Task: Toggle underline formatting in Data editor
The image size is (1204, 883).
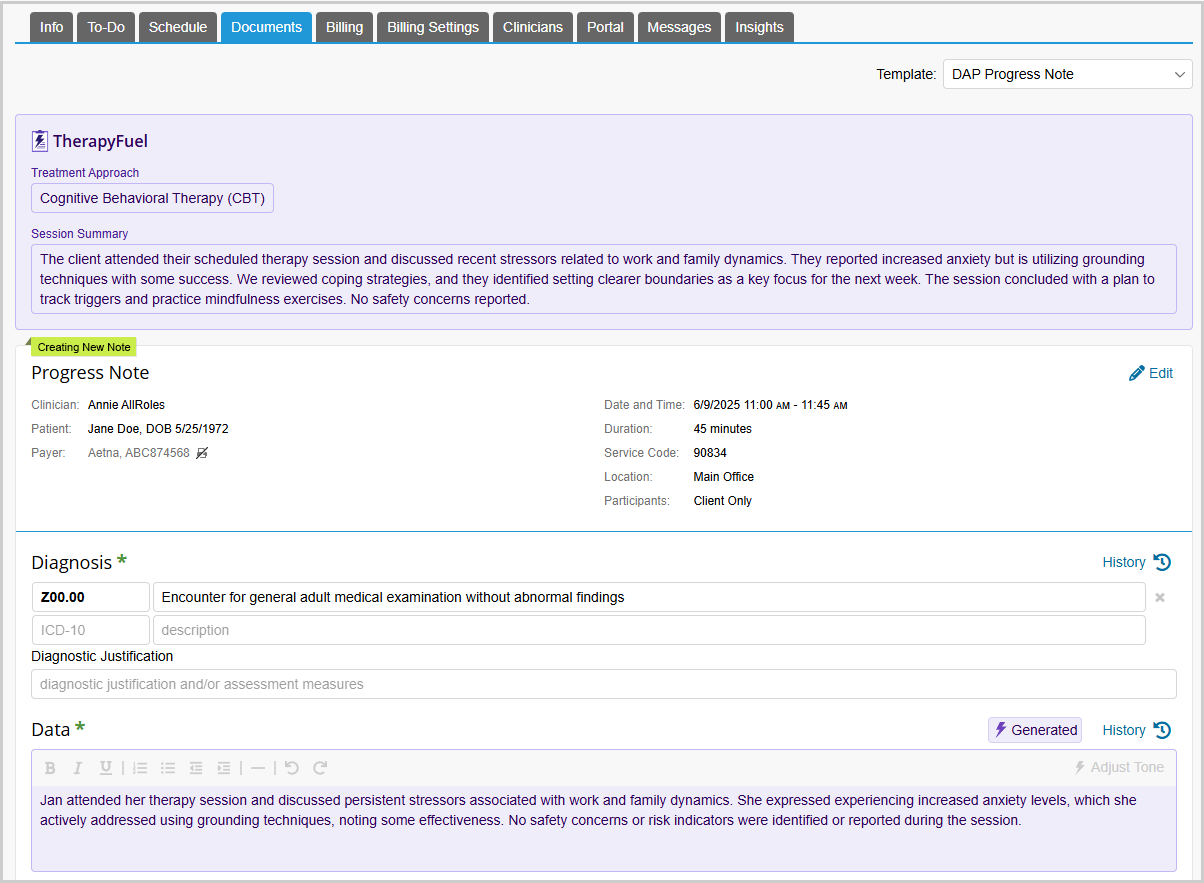Action: 105,768
